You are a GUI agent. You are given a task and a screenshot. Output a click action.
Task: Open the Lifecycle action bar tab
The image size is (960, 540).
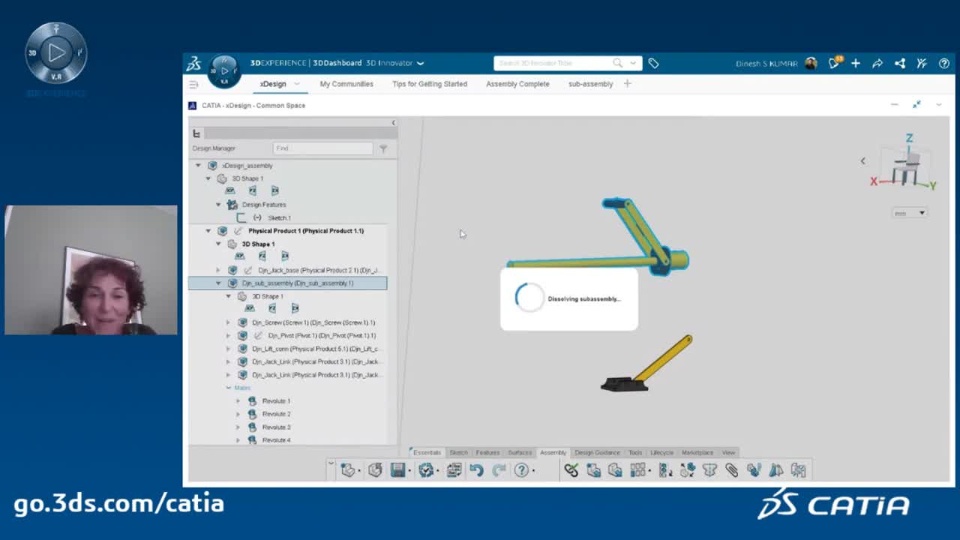(662, 452)
